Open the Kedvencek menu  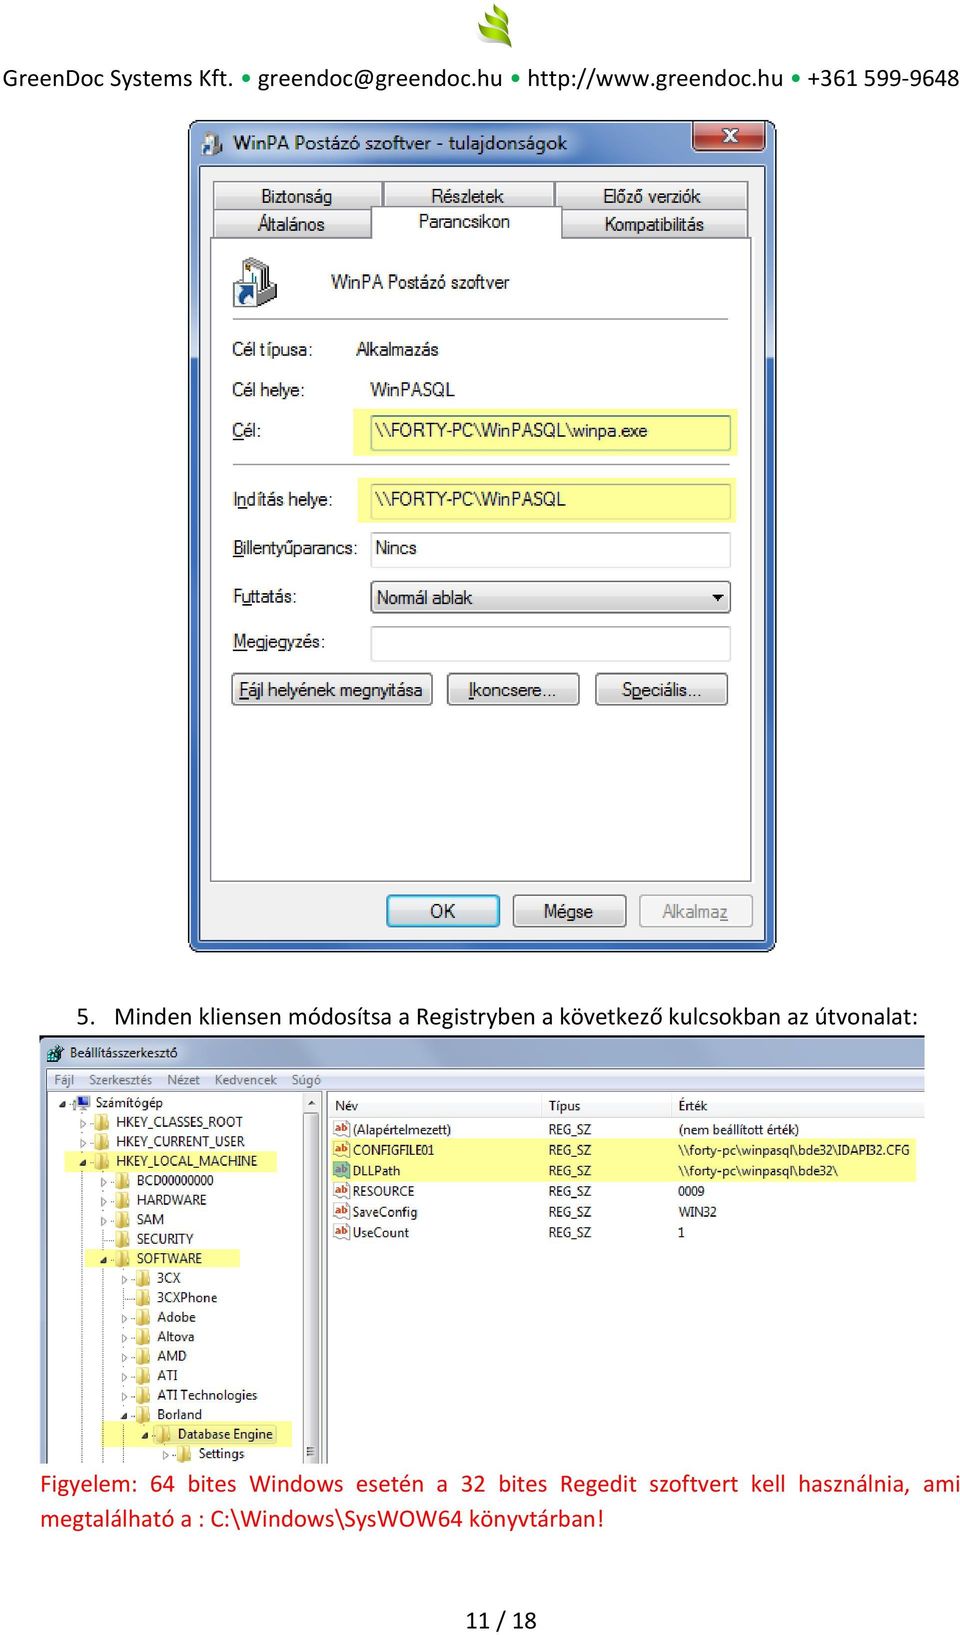point(245,1080)
